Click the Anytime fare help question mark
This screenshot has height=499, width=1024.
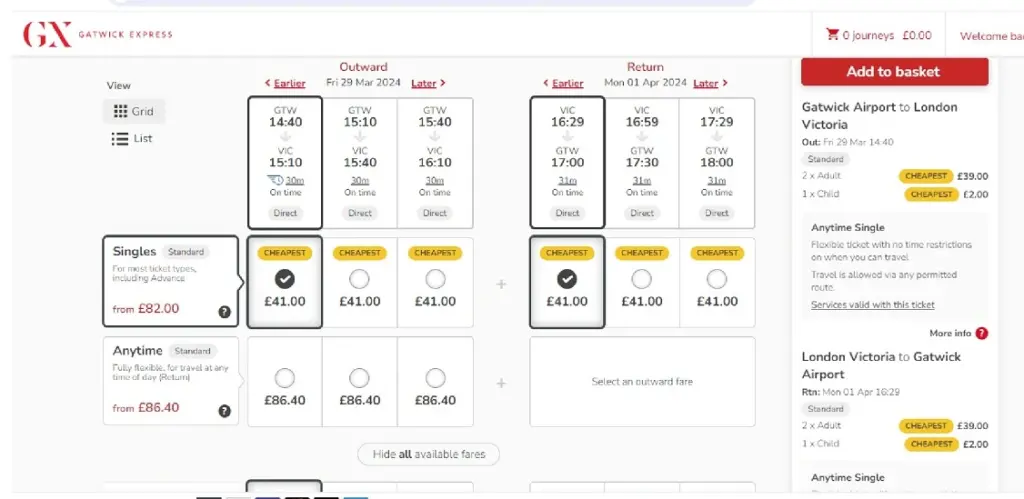coord(225,410)
